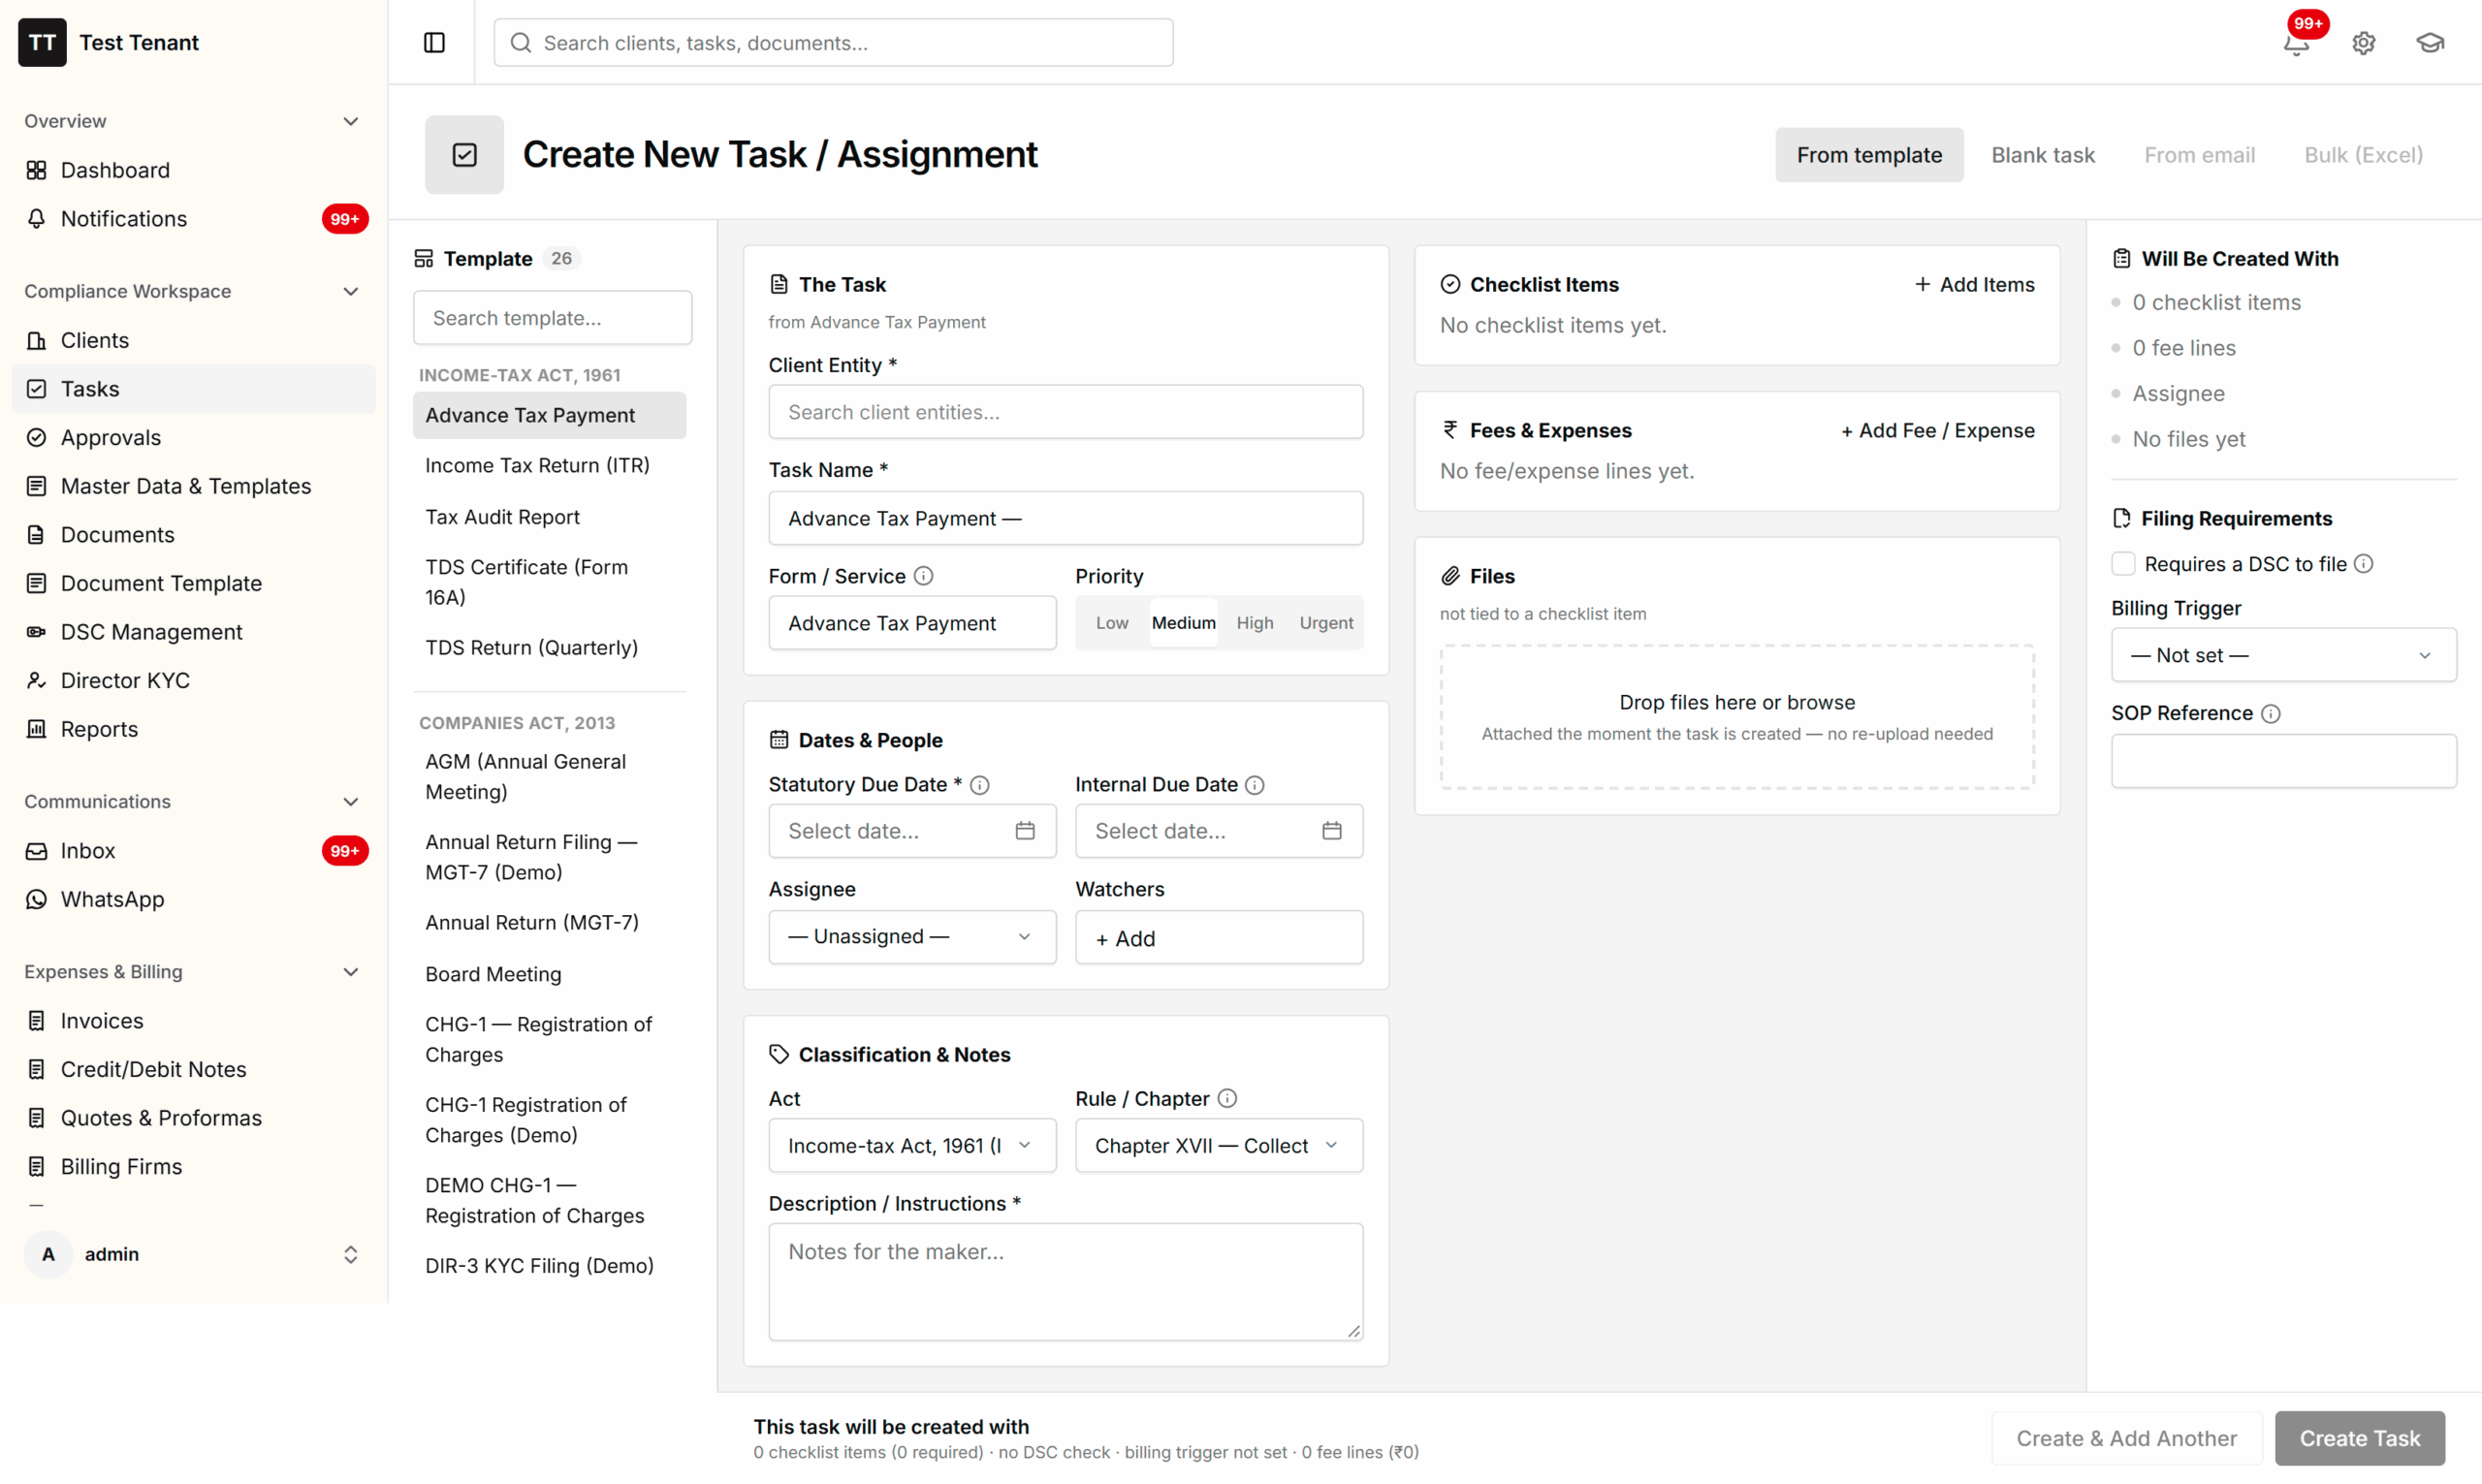Click the WhatsApp sidebar icon
Screen dimensions: 2482x1484
(37, 899)
